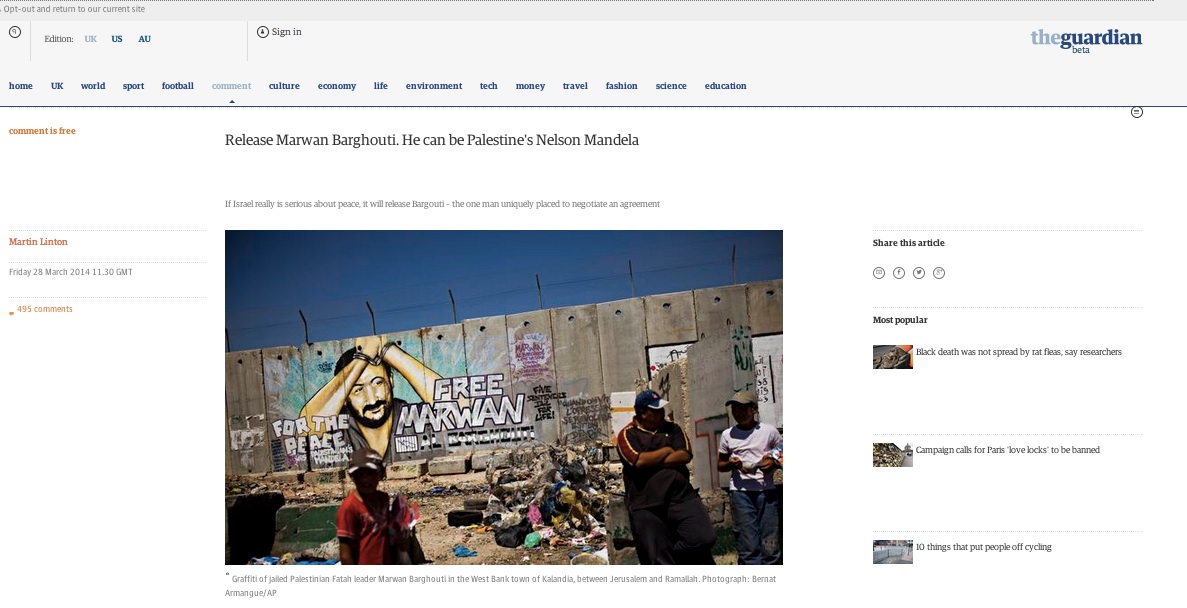Select the UK edition
The width and height of the screenshot is (1187, 608).
click(91, 39)
